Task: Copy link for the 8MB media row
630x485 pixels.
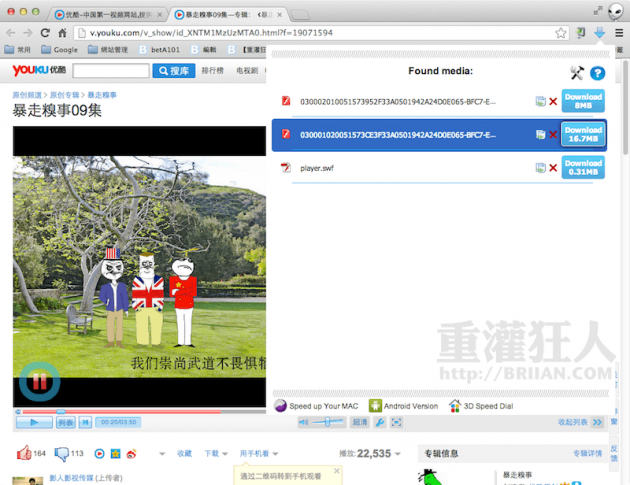Action: click(540, 101)
